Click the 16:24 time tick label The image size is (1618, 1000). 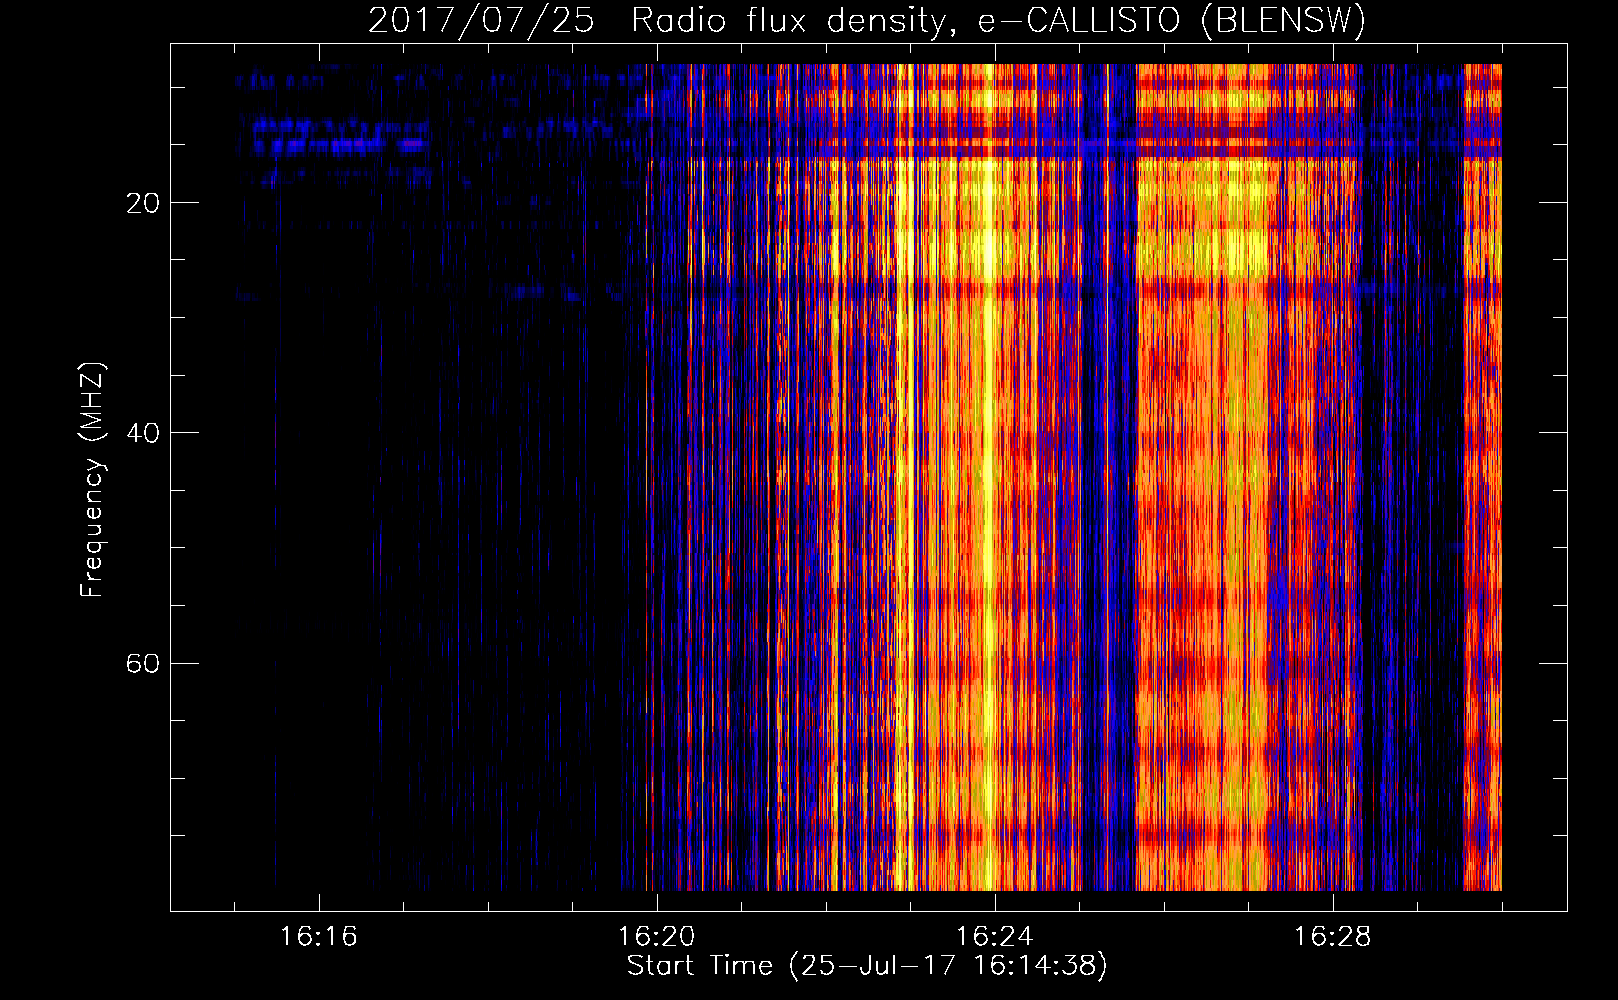[995, 937]
